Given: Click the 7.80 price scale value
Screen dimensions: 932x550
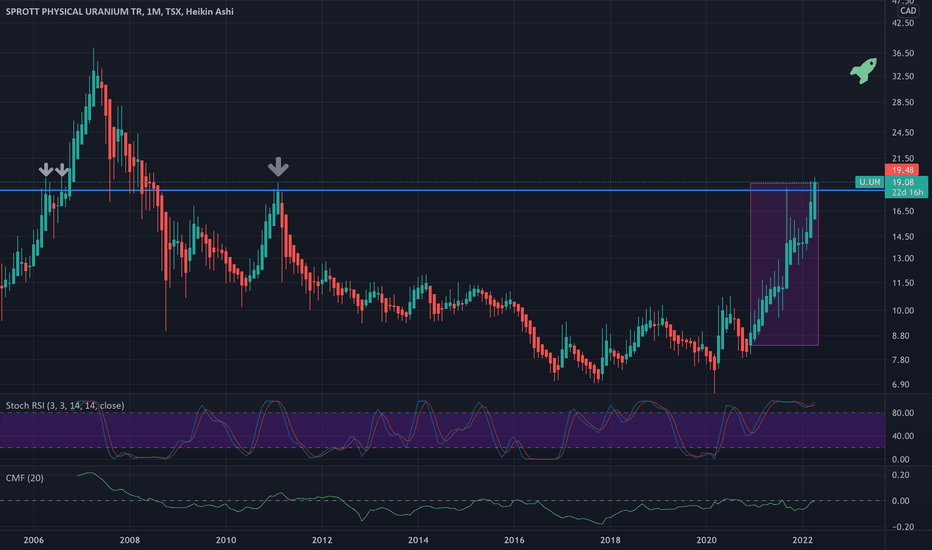Looking at the screenshot, I should 901,360.
